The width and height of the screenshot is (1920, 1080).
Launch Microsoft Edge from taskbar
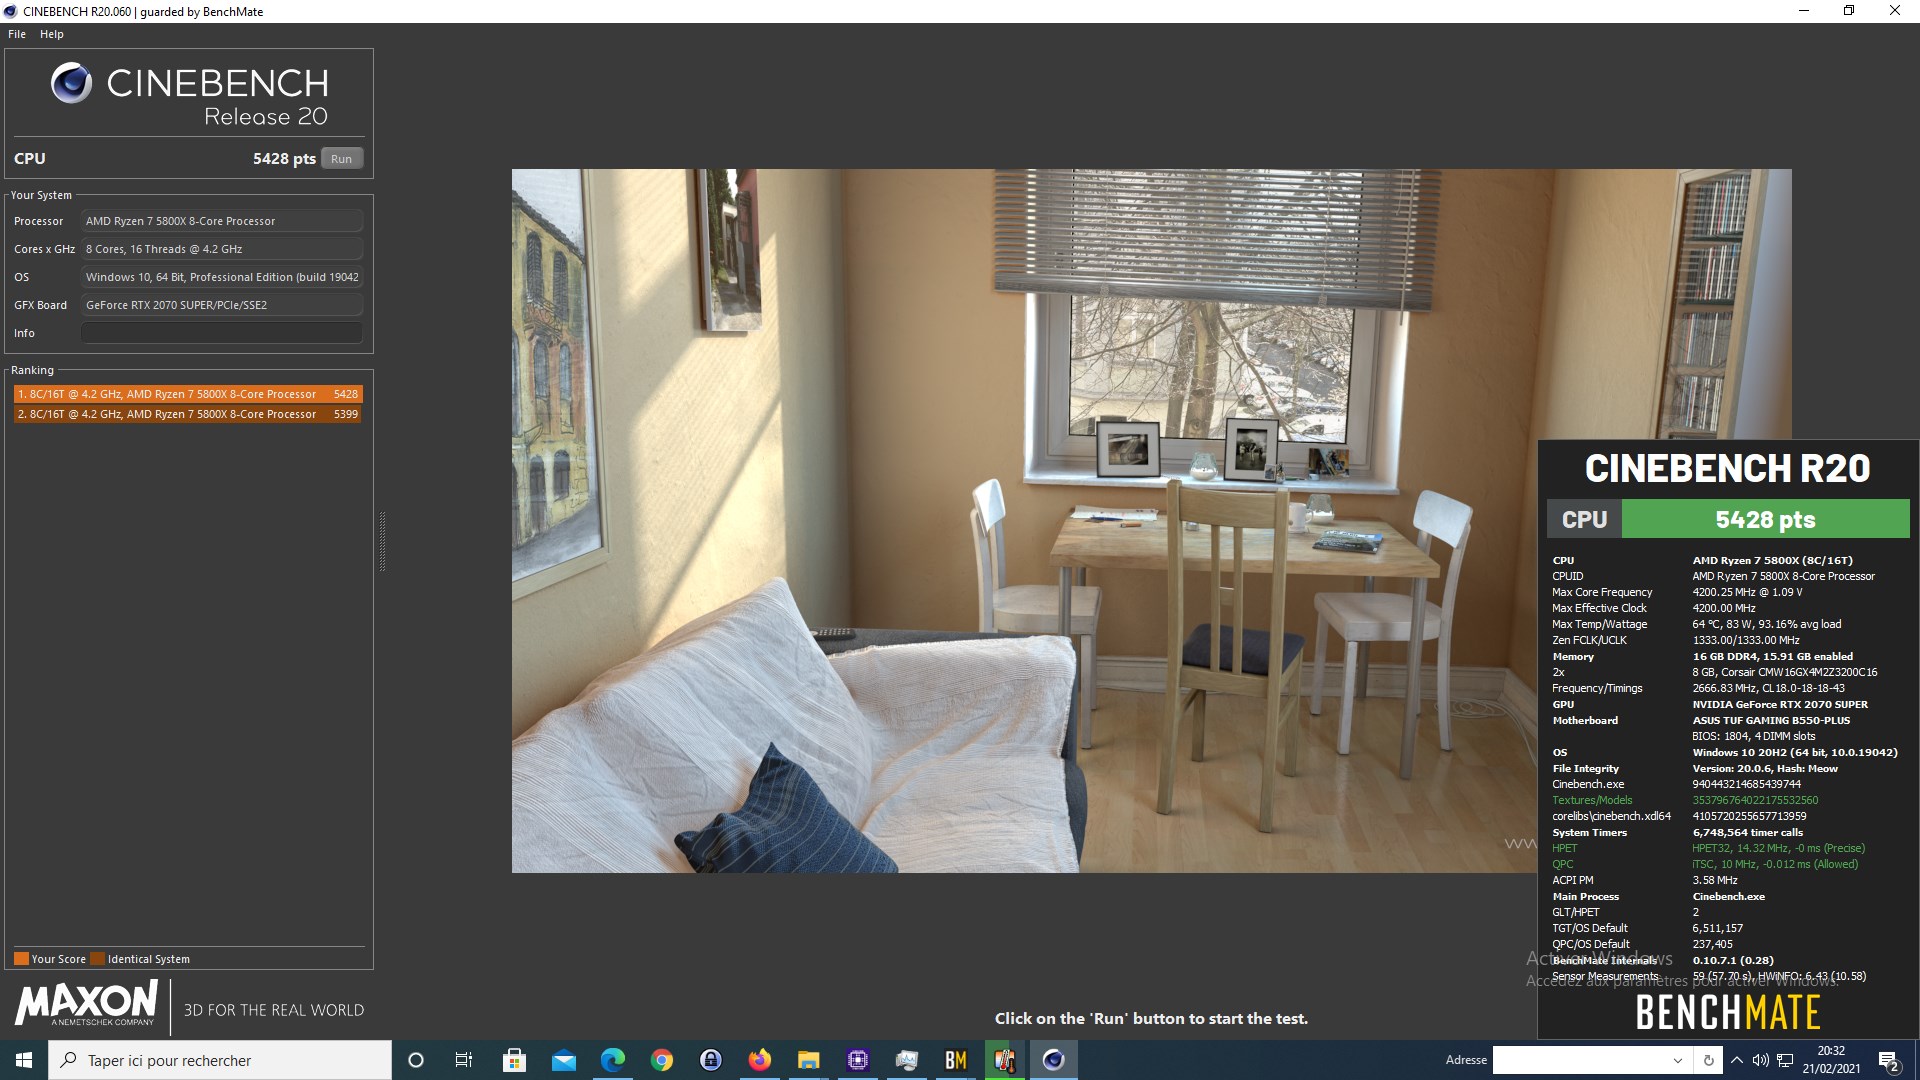pyautogui.click(x=612, y=1060)
